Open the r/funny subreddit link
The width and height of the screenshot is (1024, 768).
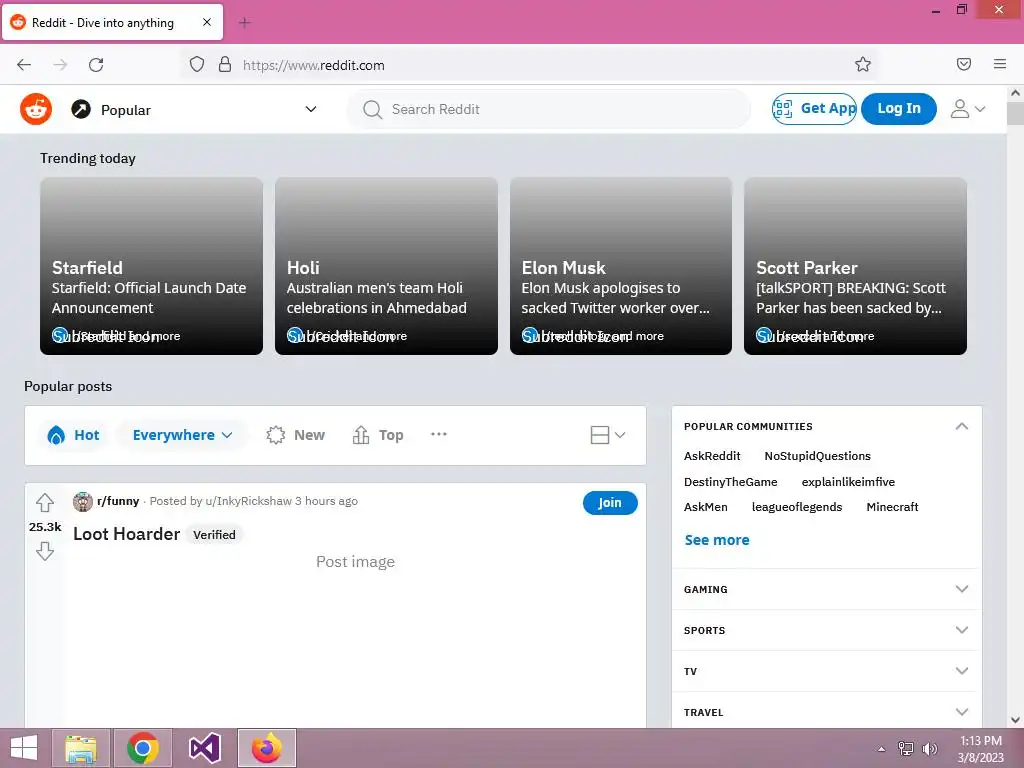(118, 501)
